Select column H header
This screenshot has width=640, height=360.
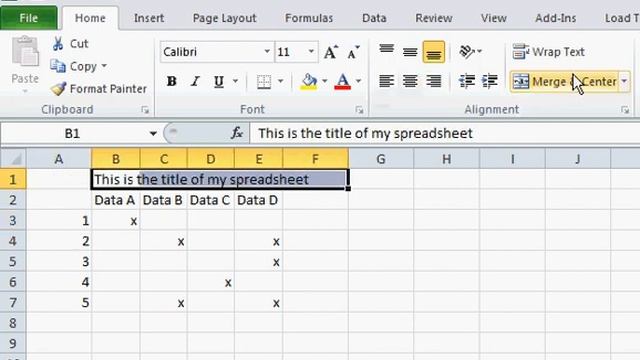447,158
